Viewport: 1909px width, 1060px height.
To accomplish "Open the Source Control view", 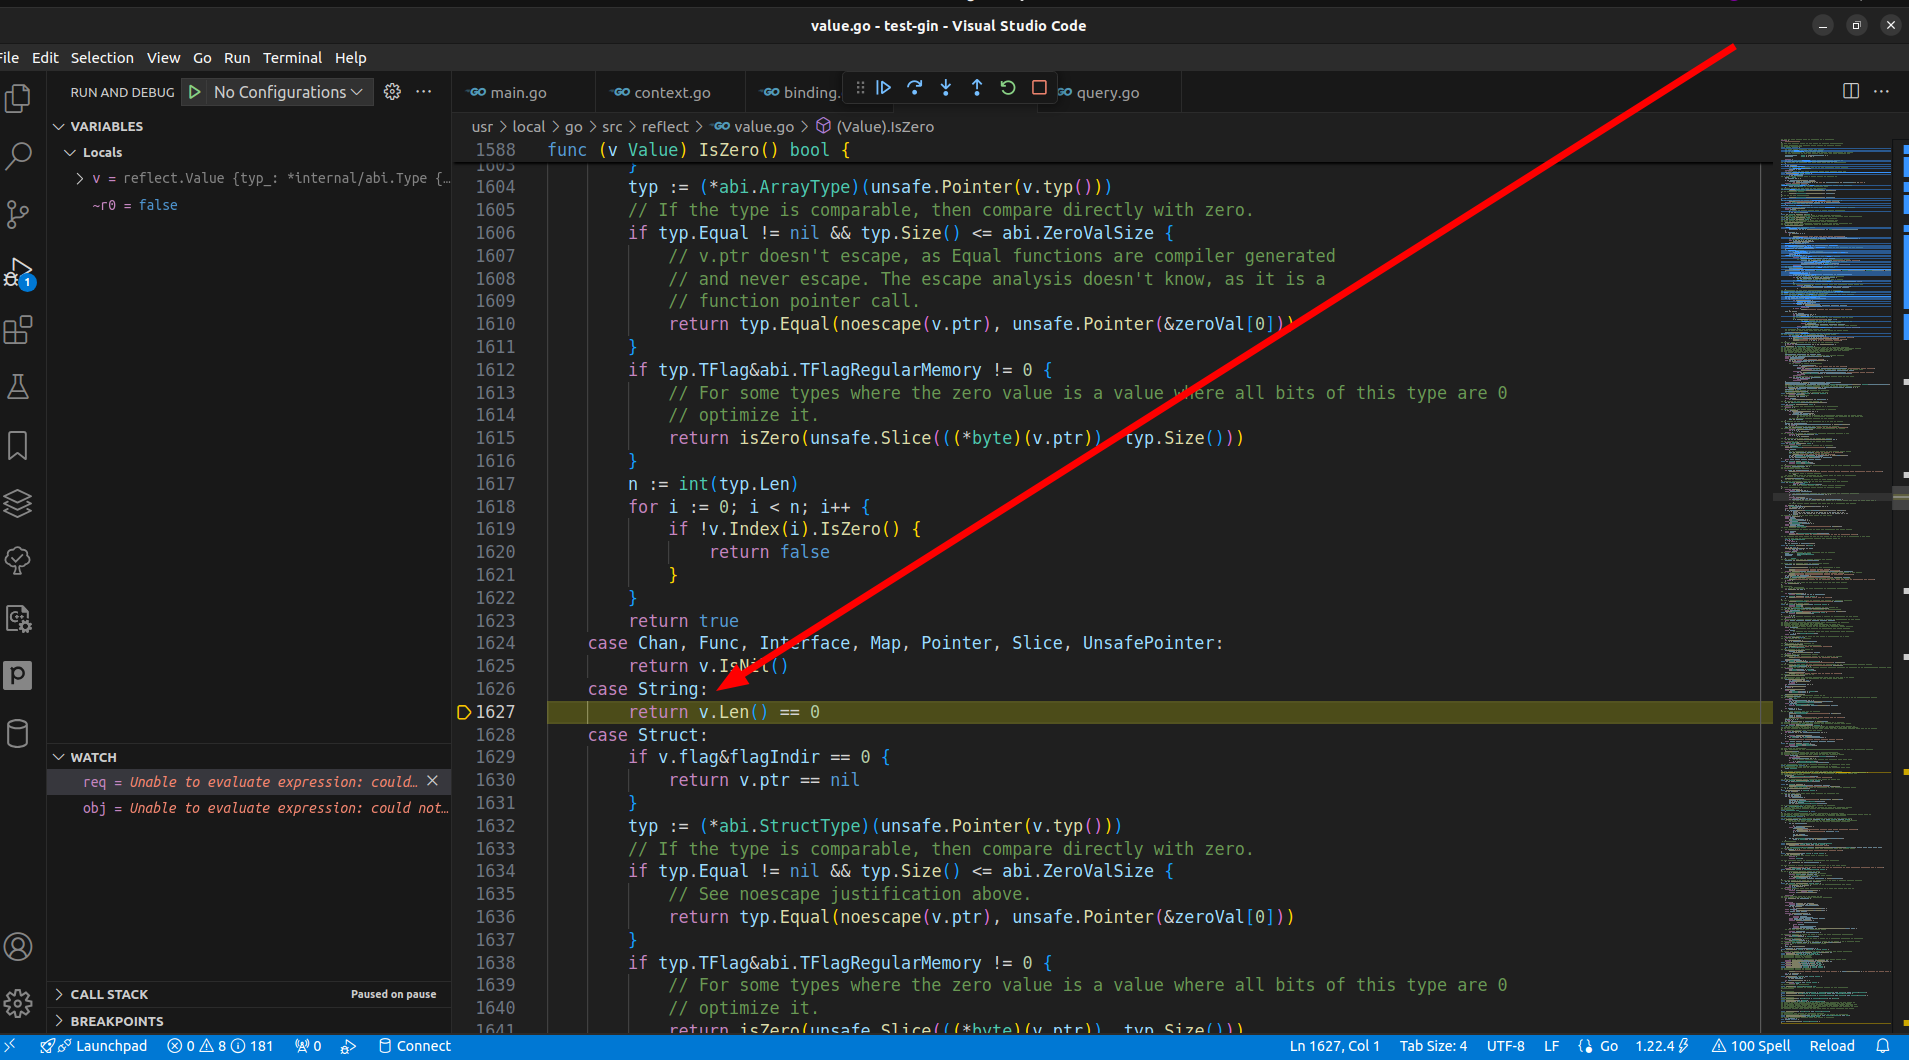I will click(x=18, y=213).
